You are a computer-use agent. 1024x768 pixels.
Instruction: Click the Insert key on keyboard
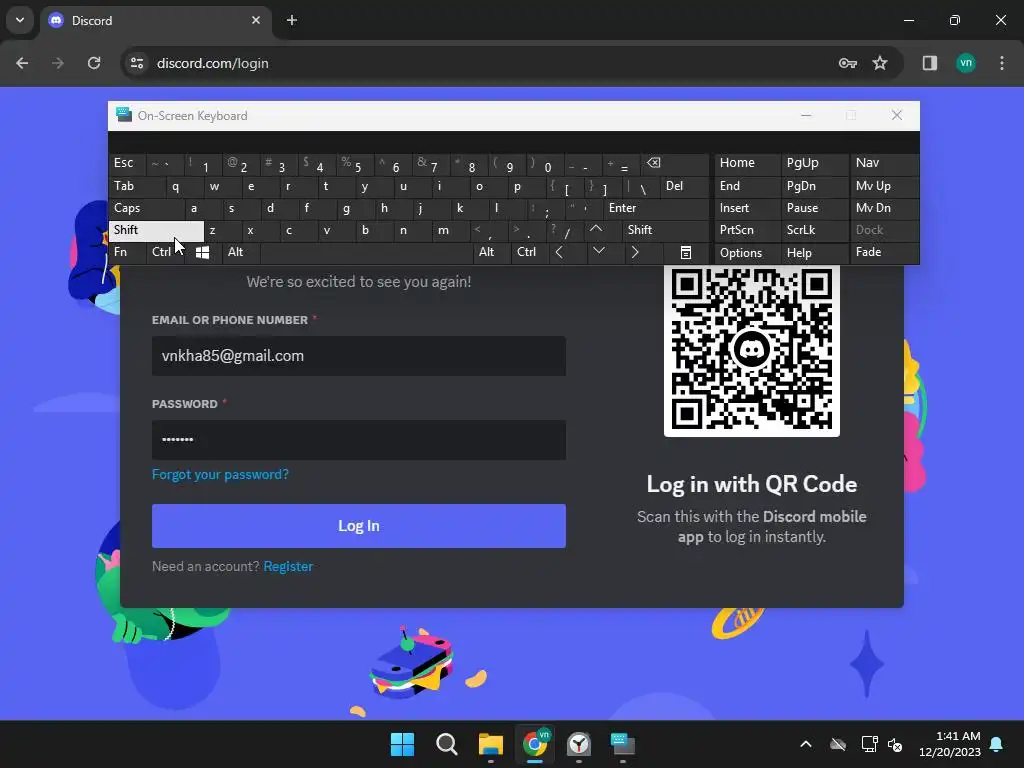pyautogui.click(x=747, y=208)
